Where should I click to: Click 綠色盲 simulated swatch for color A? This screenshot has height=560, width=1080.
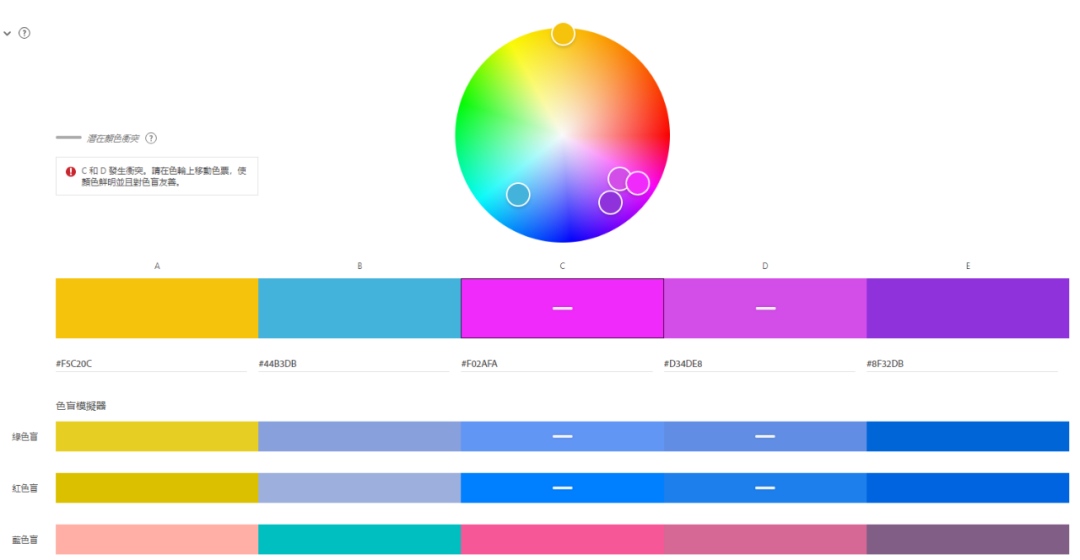coord(157,437)
